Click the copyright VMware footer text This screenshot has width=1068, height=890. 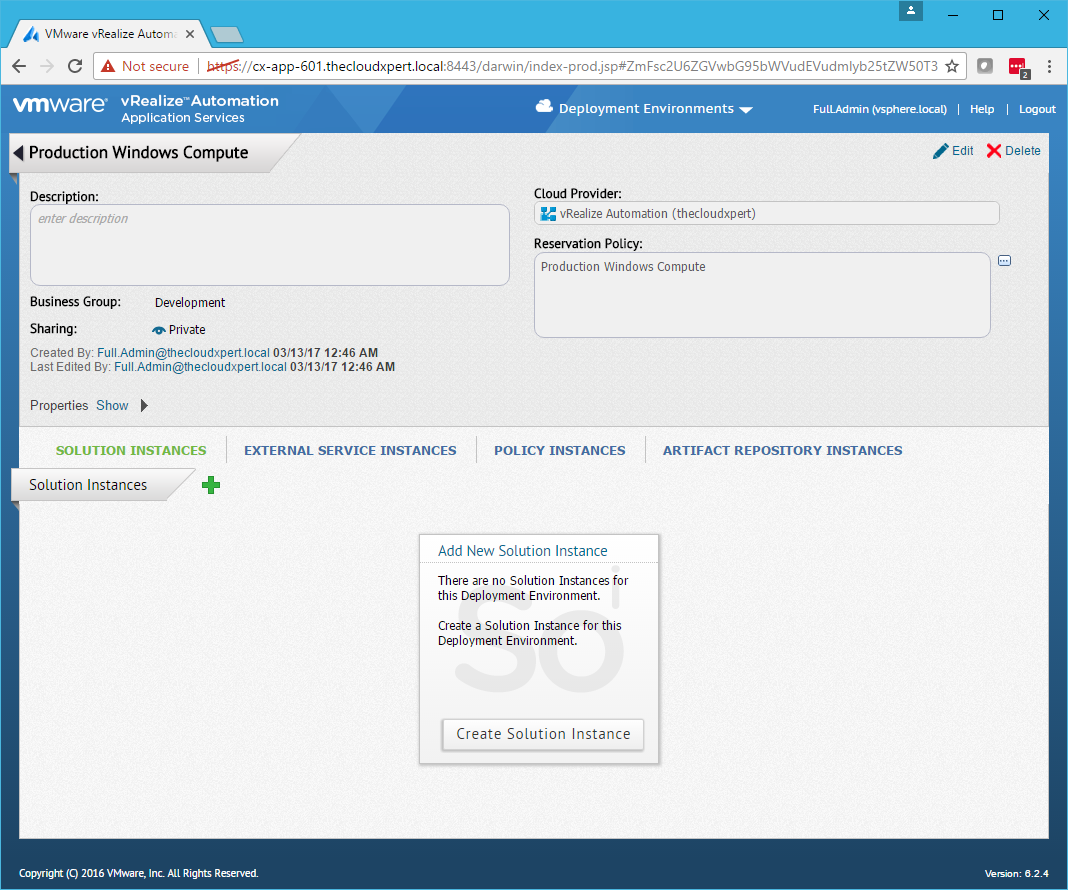coord(138,874)
